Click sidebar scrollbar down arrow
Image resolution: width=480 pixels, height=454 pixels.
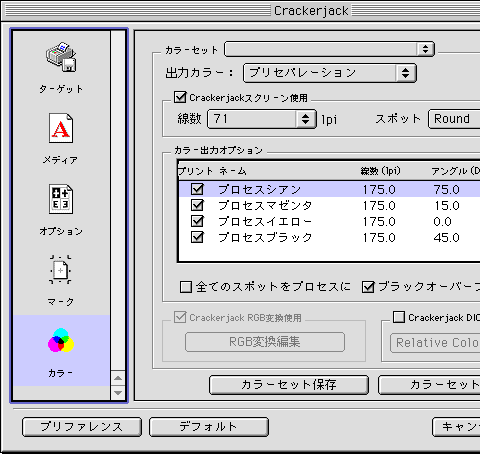pos(118,393)
